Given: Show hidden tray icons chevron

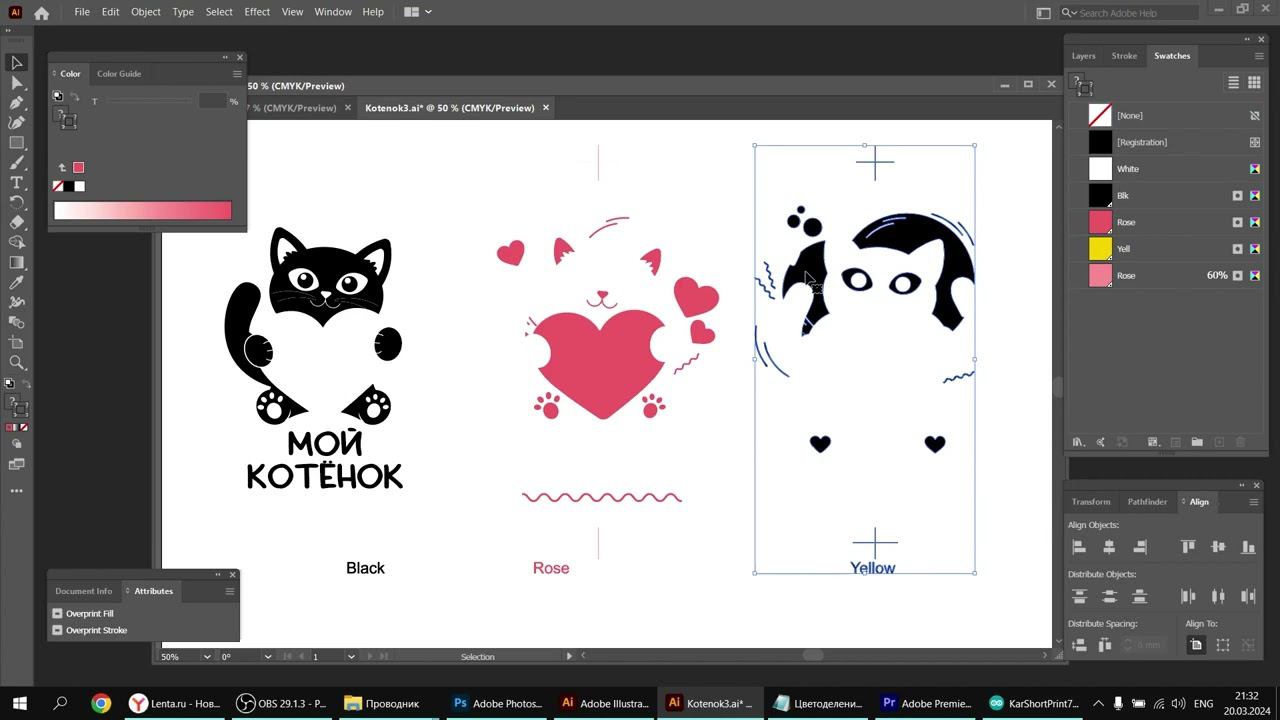Looking at the screenshot, I should [x=1098, y=703].
